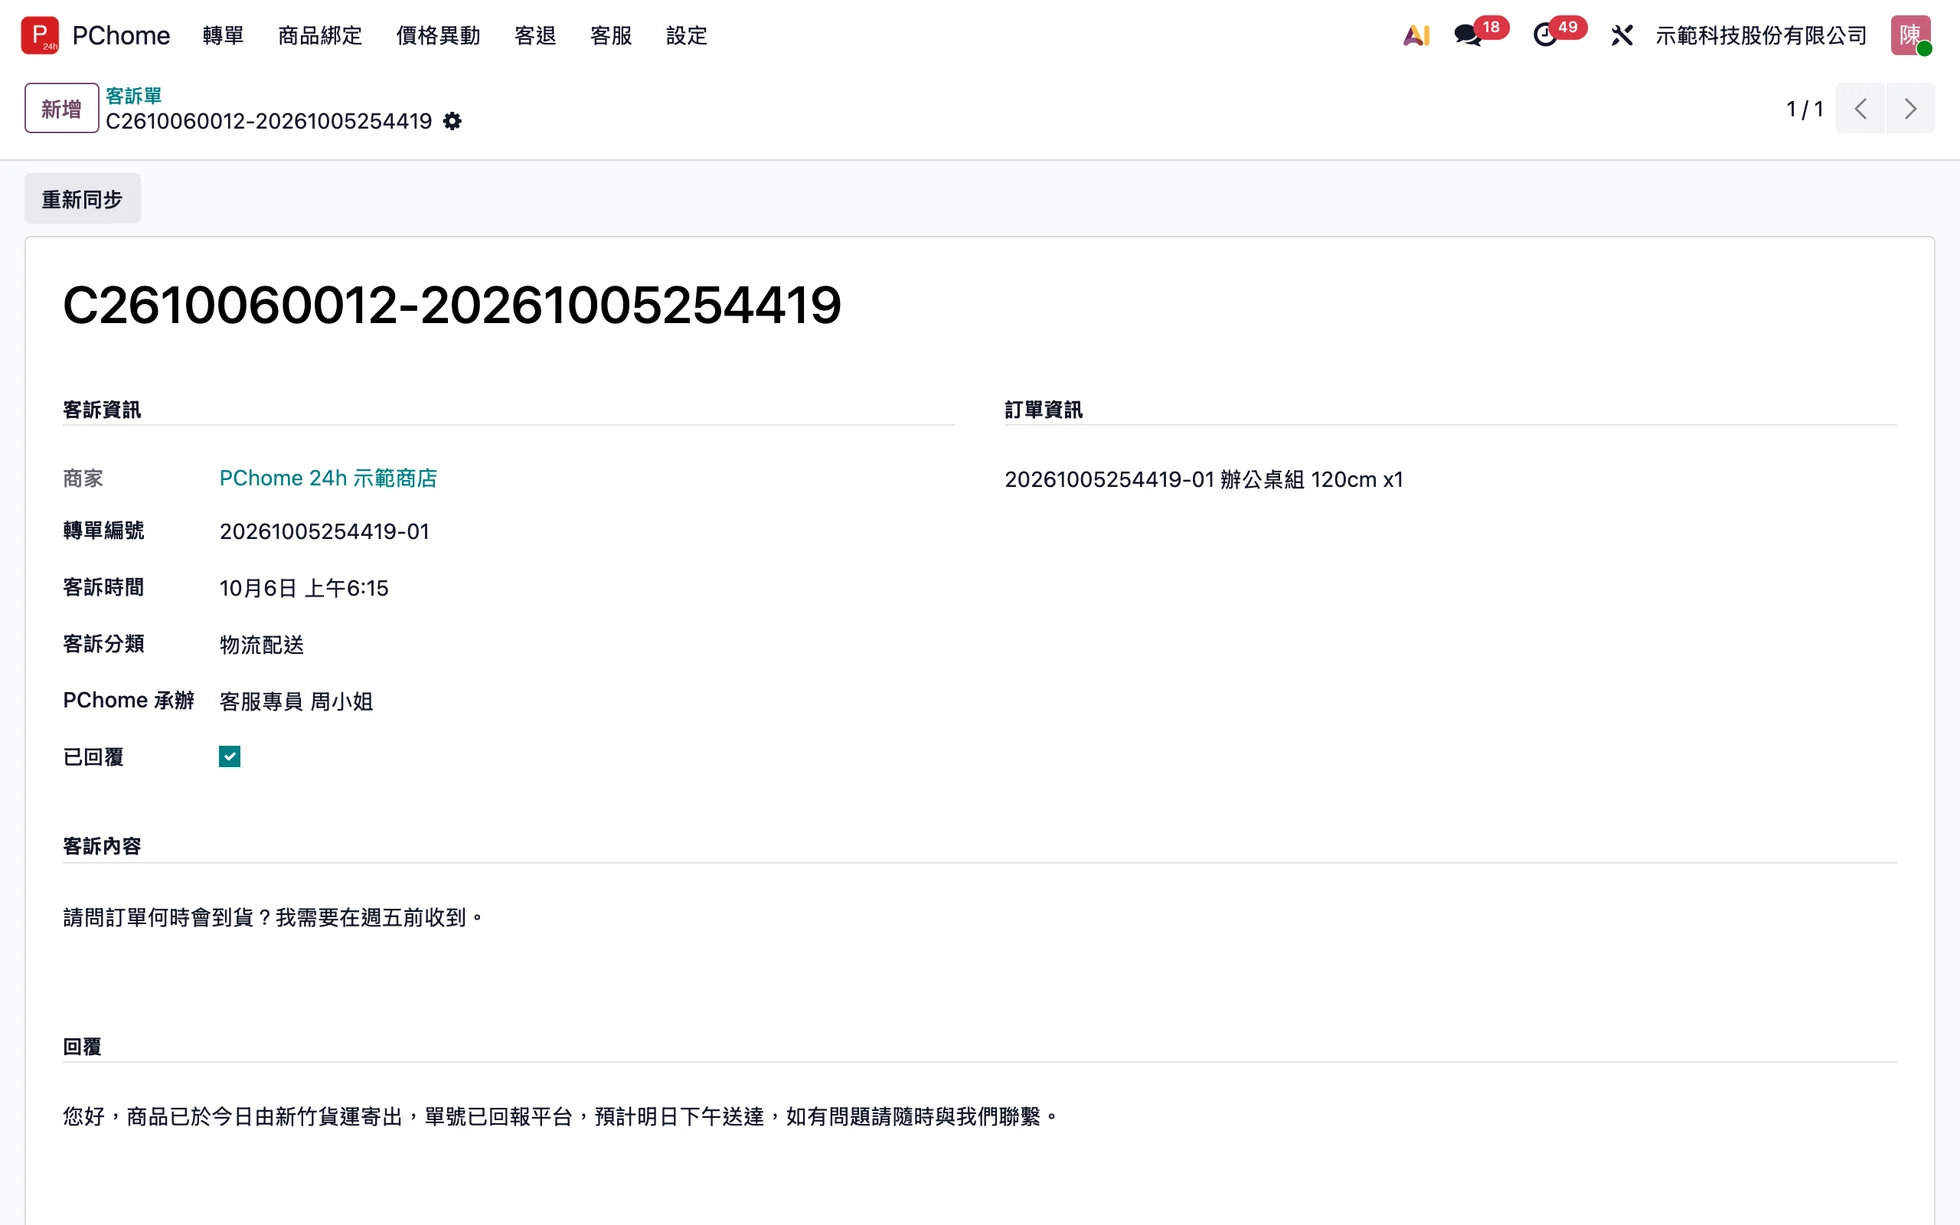The height and width of the screenshot is (1225, 1960).
Task: Click the 訂單資訊 section header
Action: click(1044, 409)
